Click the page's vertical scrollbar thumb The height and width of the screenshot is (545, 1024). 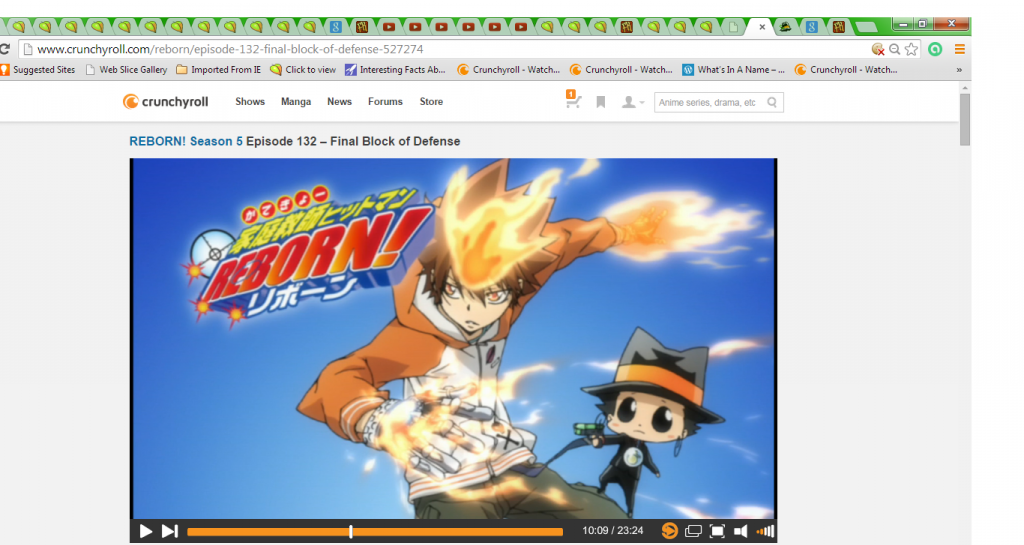(x=965, y=119)
